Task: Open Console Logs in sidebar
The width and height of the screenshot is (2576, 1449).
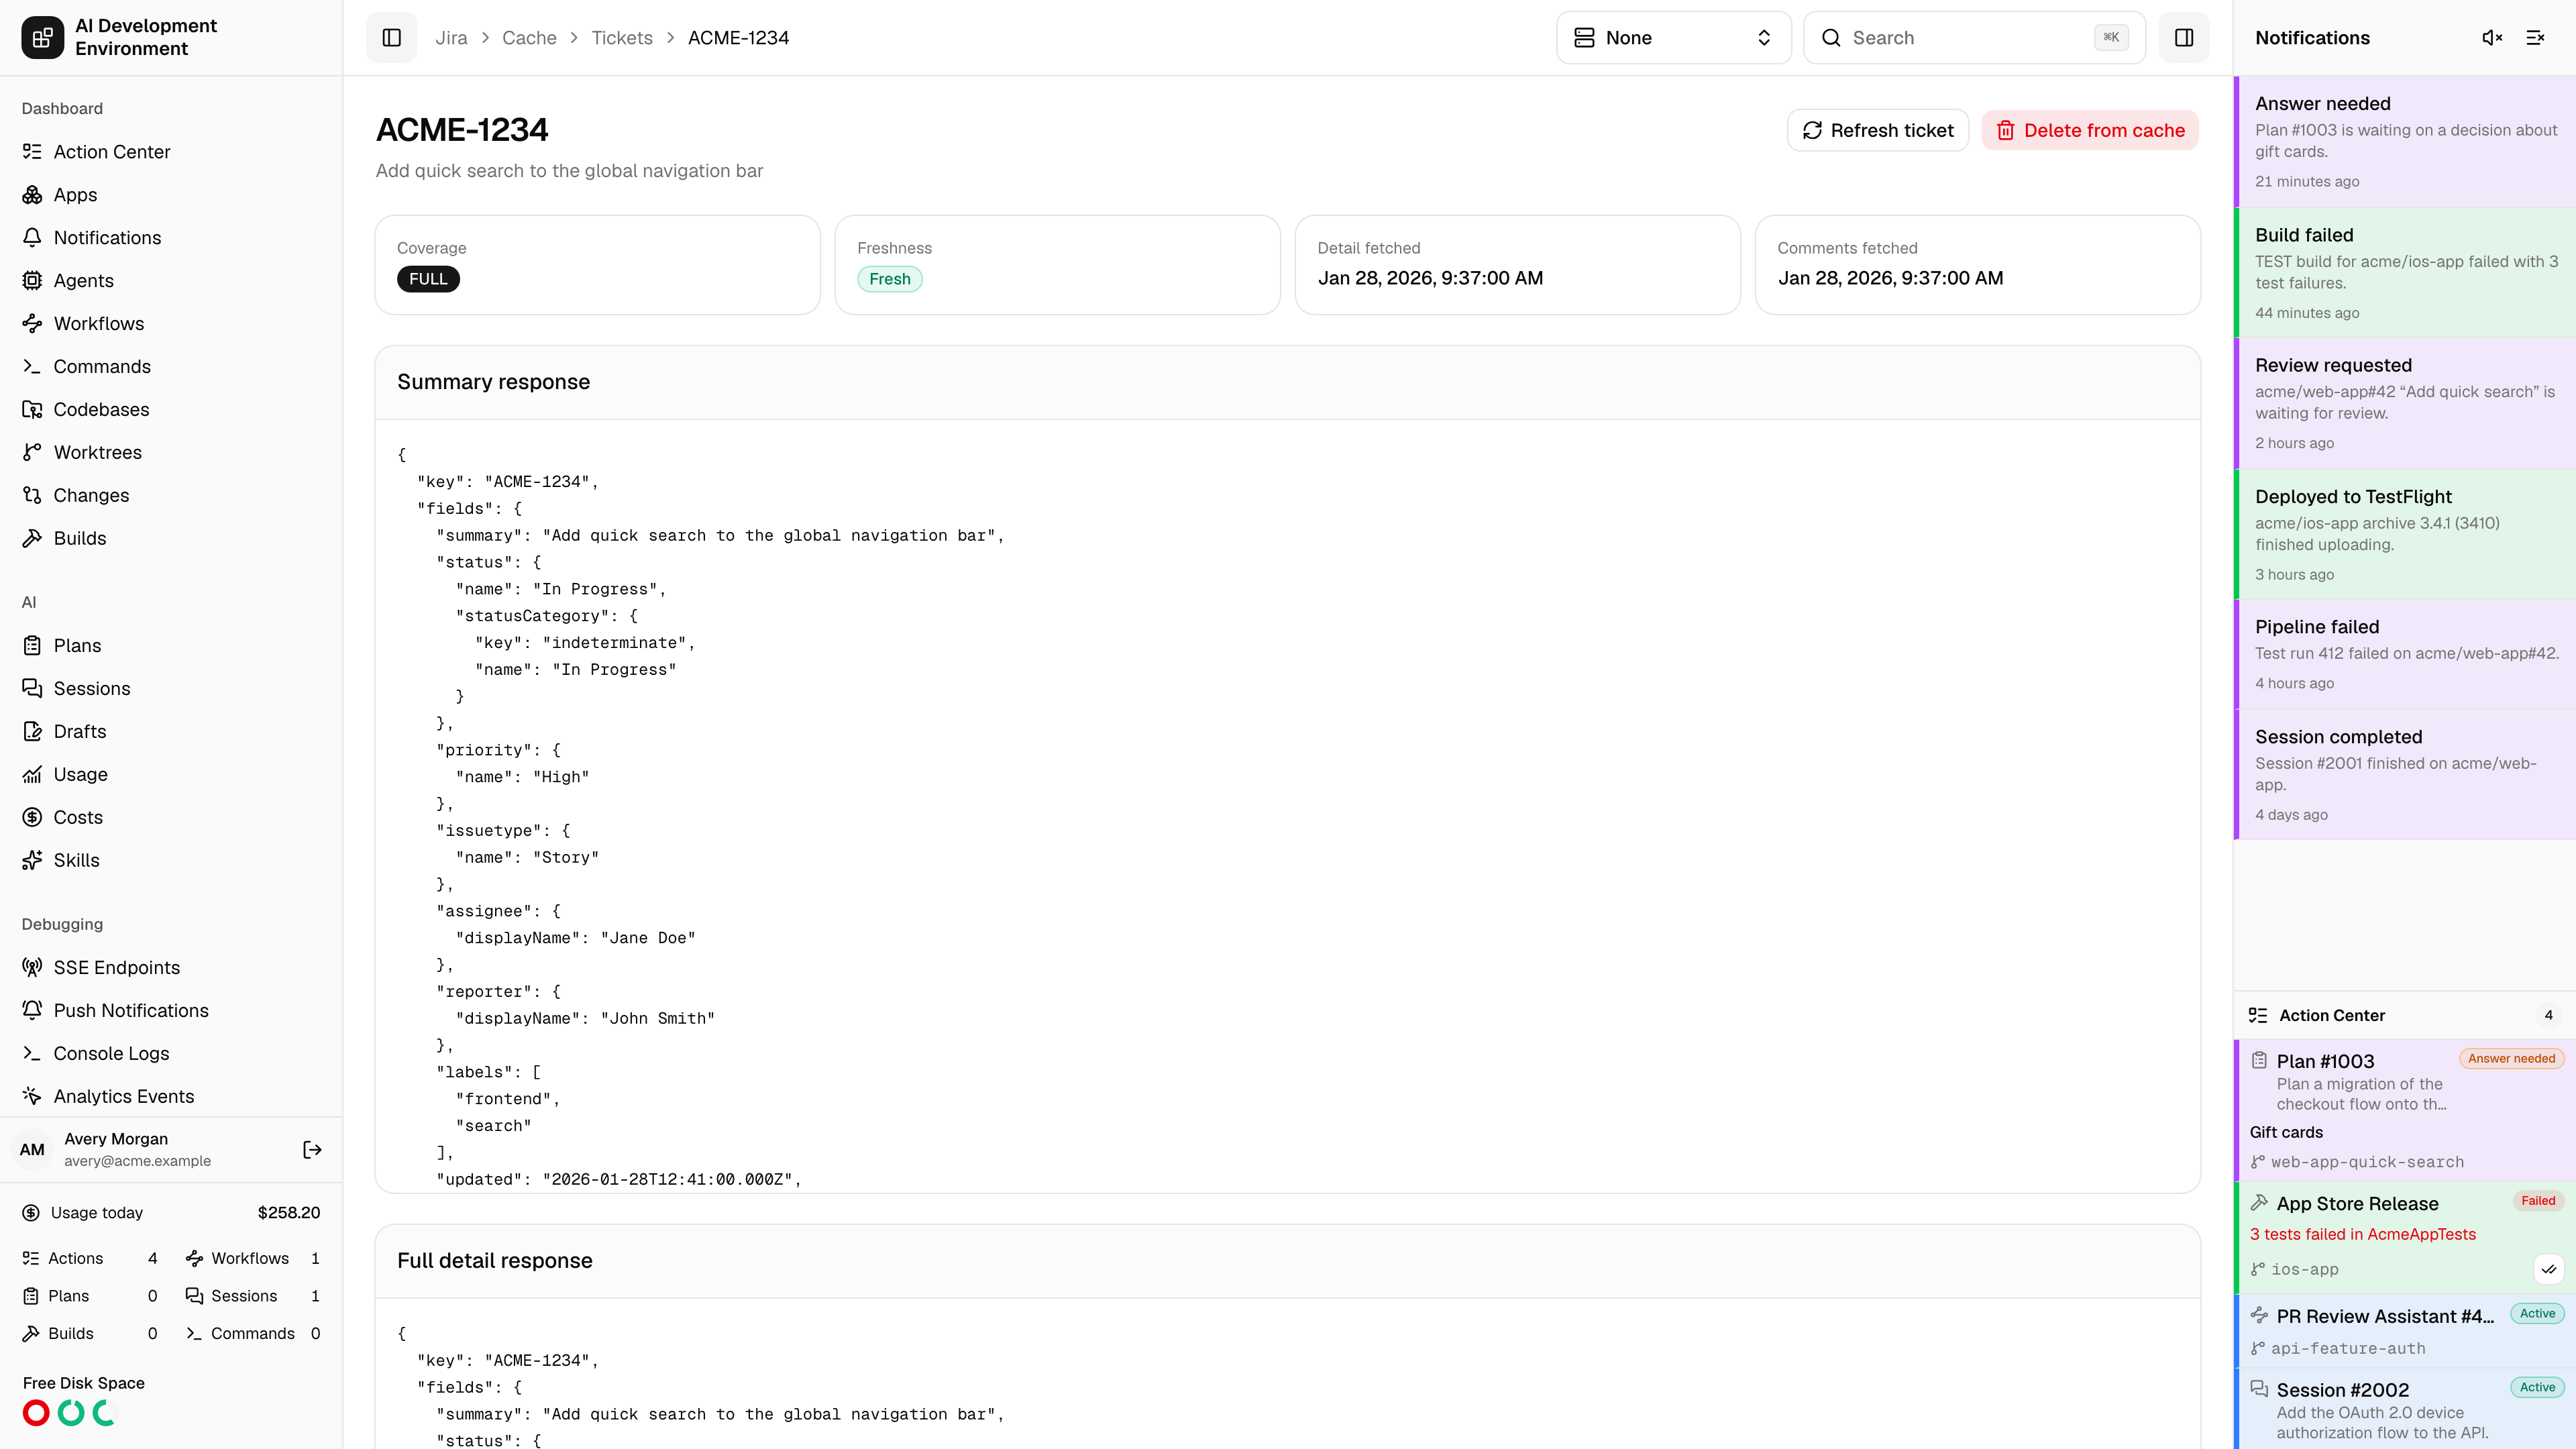Action: tap(171, 1054)
